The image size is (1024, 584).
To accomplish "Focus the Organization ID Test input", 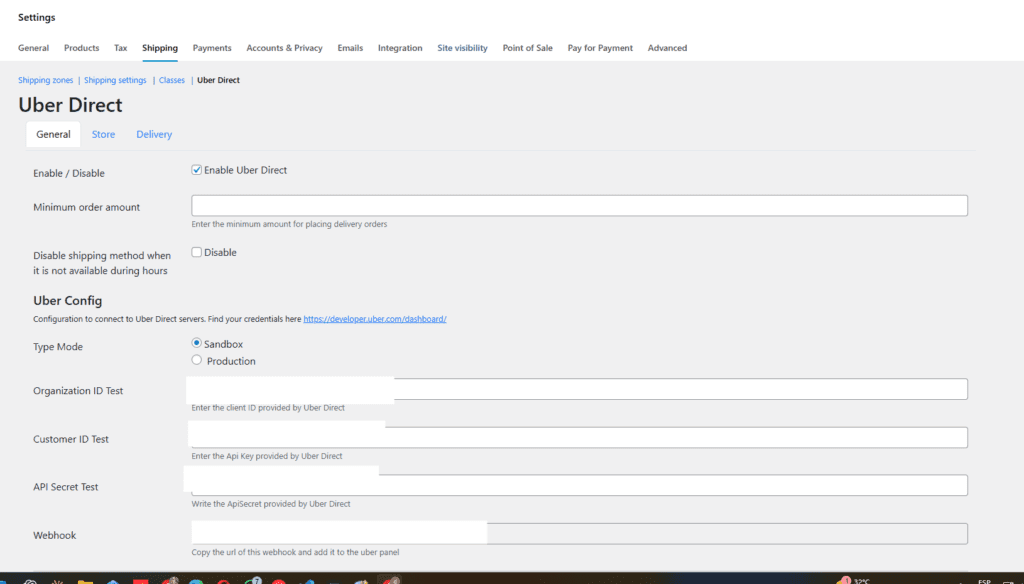I will [579, 389].
